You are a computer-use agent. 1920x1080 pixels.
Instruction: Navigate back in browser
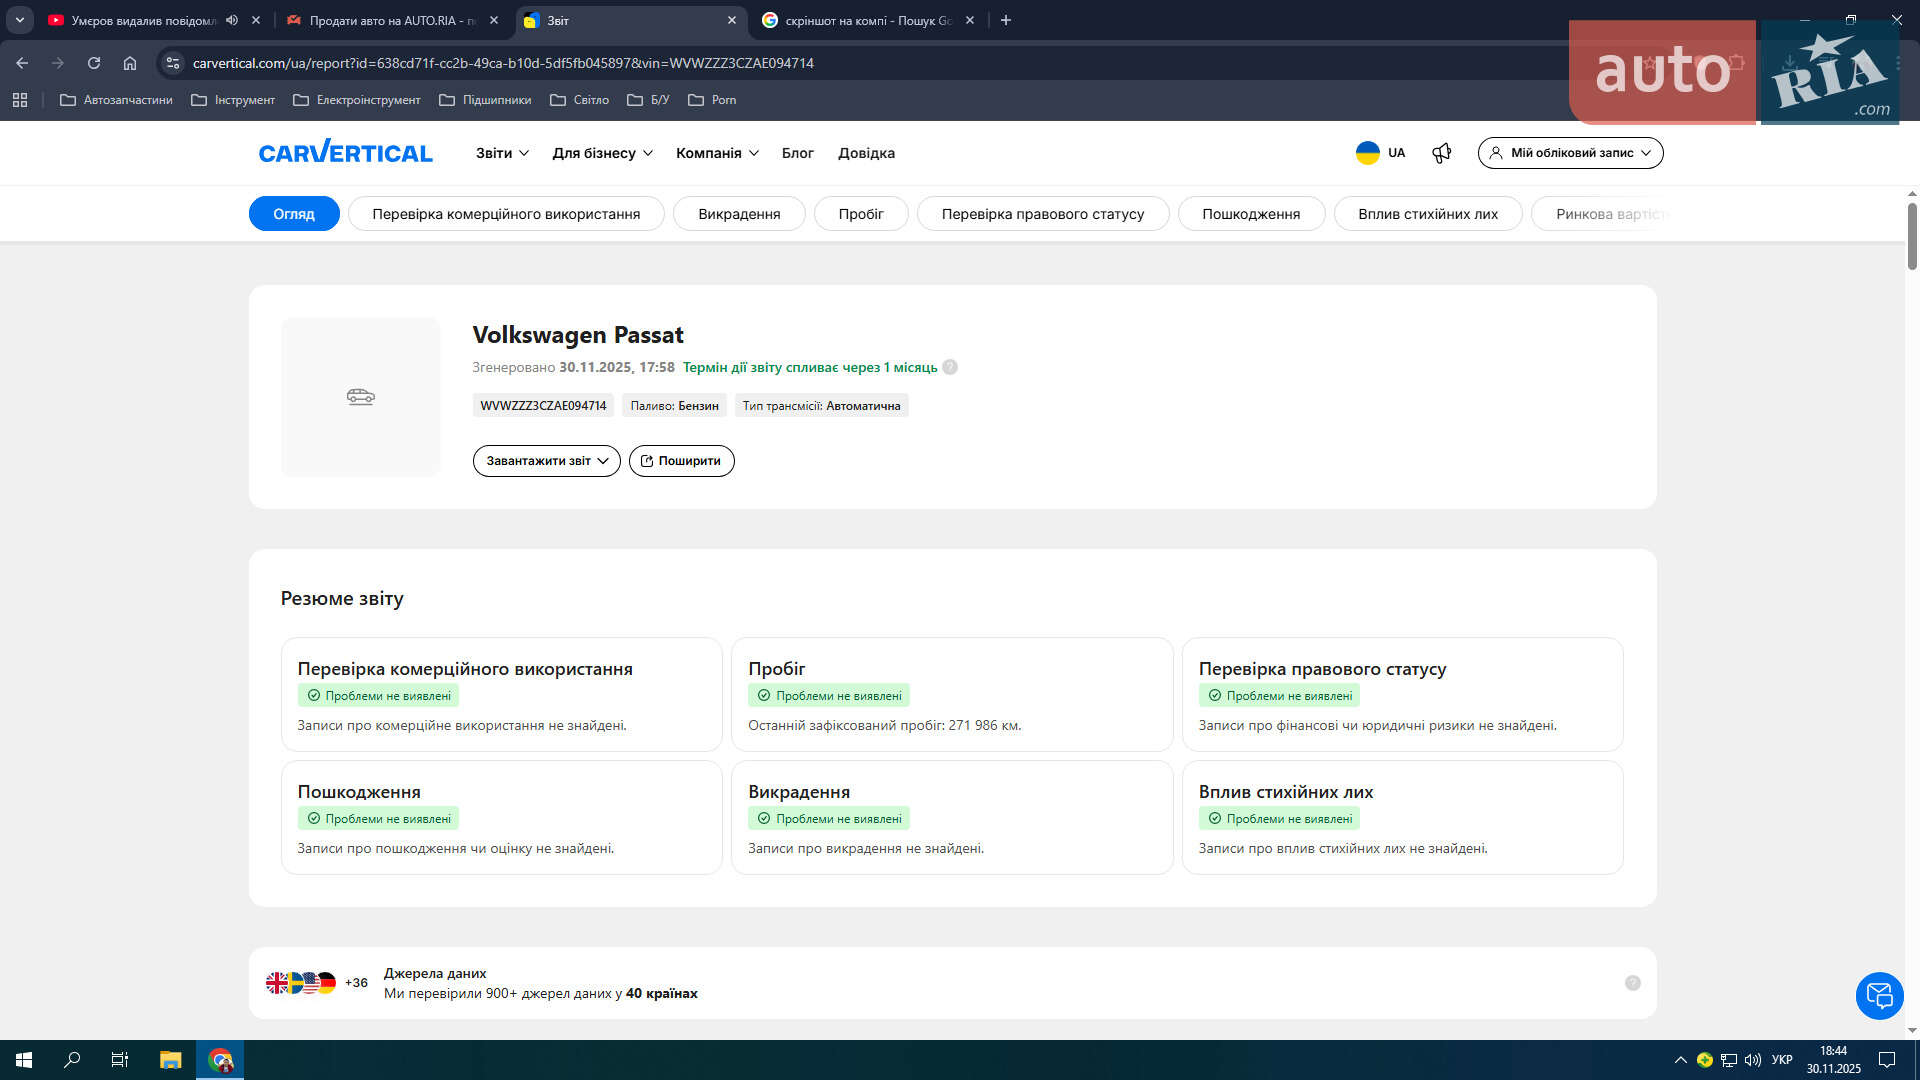pos(22,63)
